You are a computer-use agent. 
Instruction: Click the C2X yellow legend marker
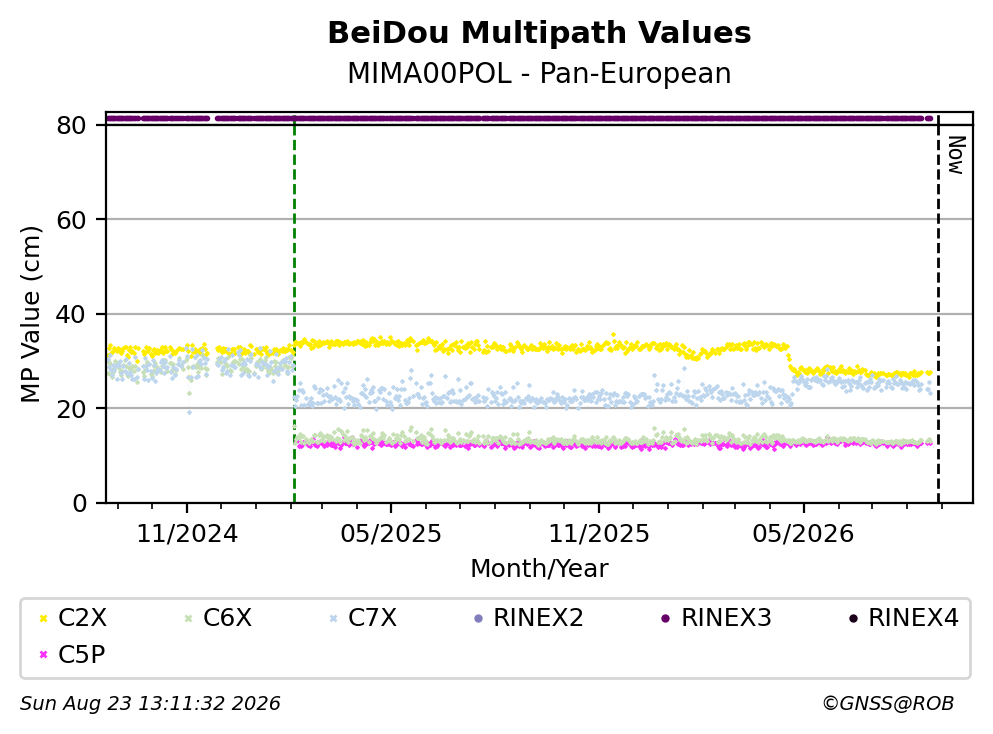(43, 619)
